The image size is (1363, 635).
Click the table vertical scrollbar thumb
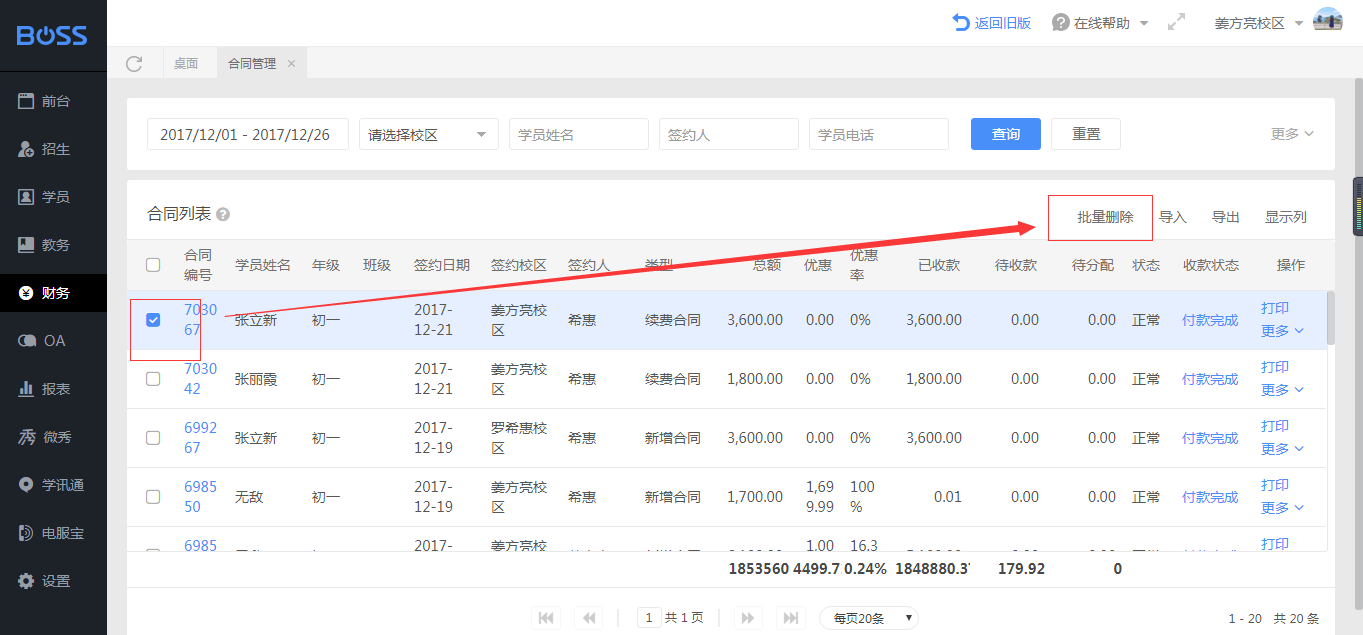[1331, 318]
